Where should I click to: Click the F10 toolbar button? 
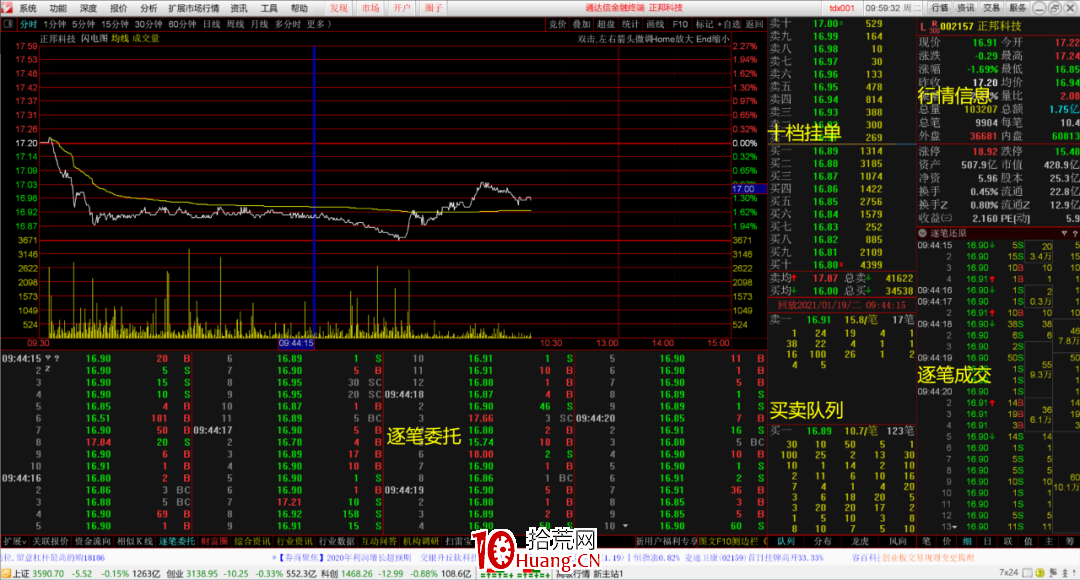[x=681, y=24]
